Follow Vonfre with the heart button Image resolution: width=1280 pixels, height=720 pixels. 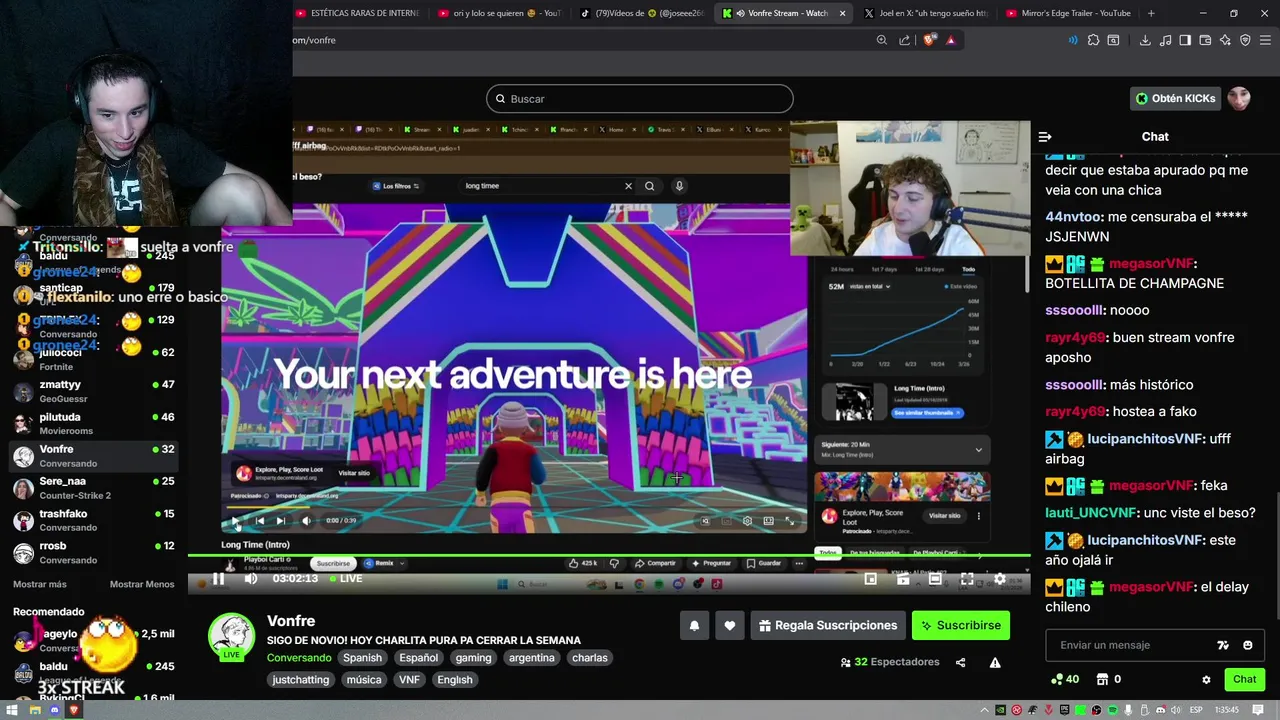730,626
